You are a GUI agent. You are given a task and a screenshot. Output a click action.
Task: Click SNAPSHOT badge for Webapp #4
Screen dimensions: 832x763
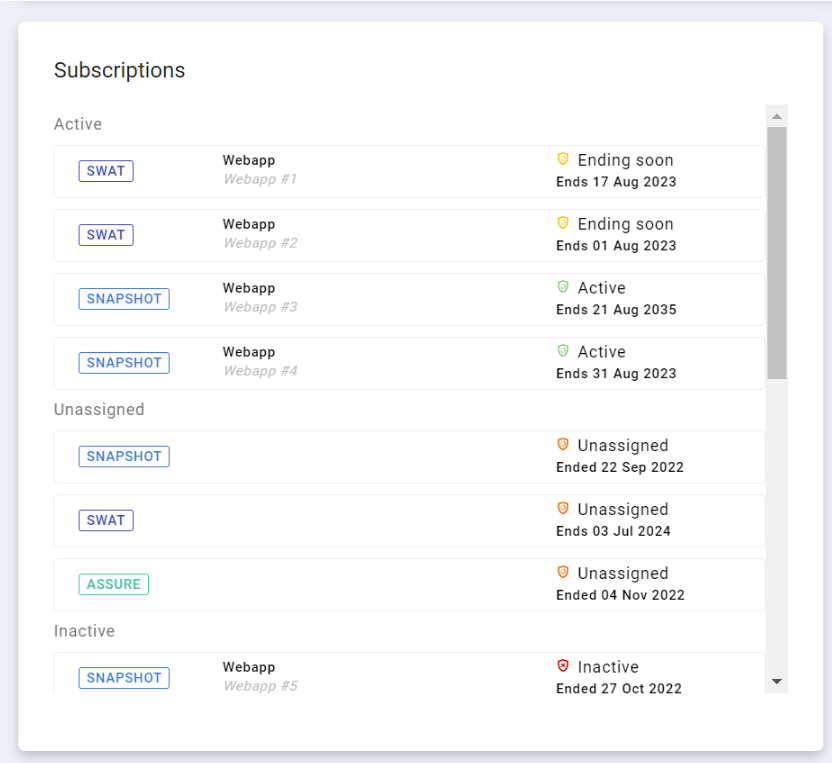[x=124, y=363]
